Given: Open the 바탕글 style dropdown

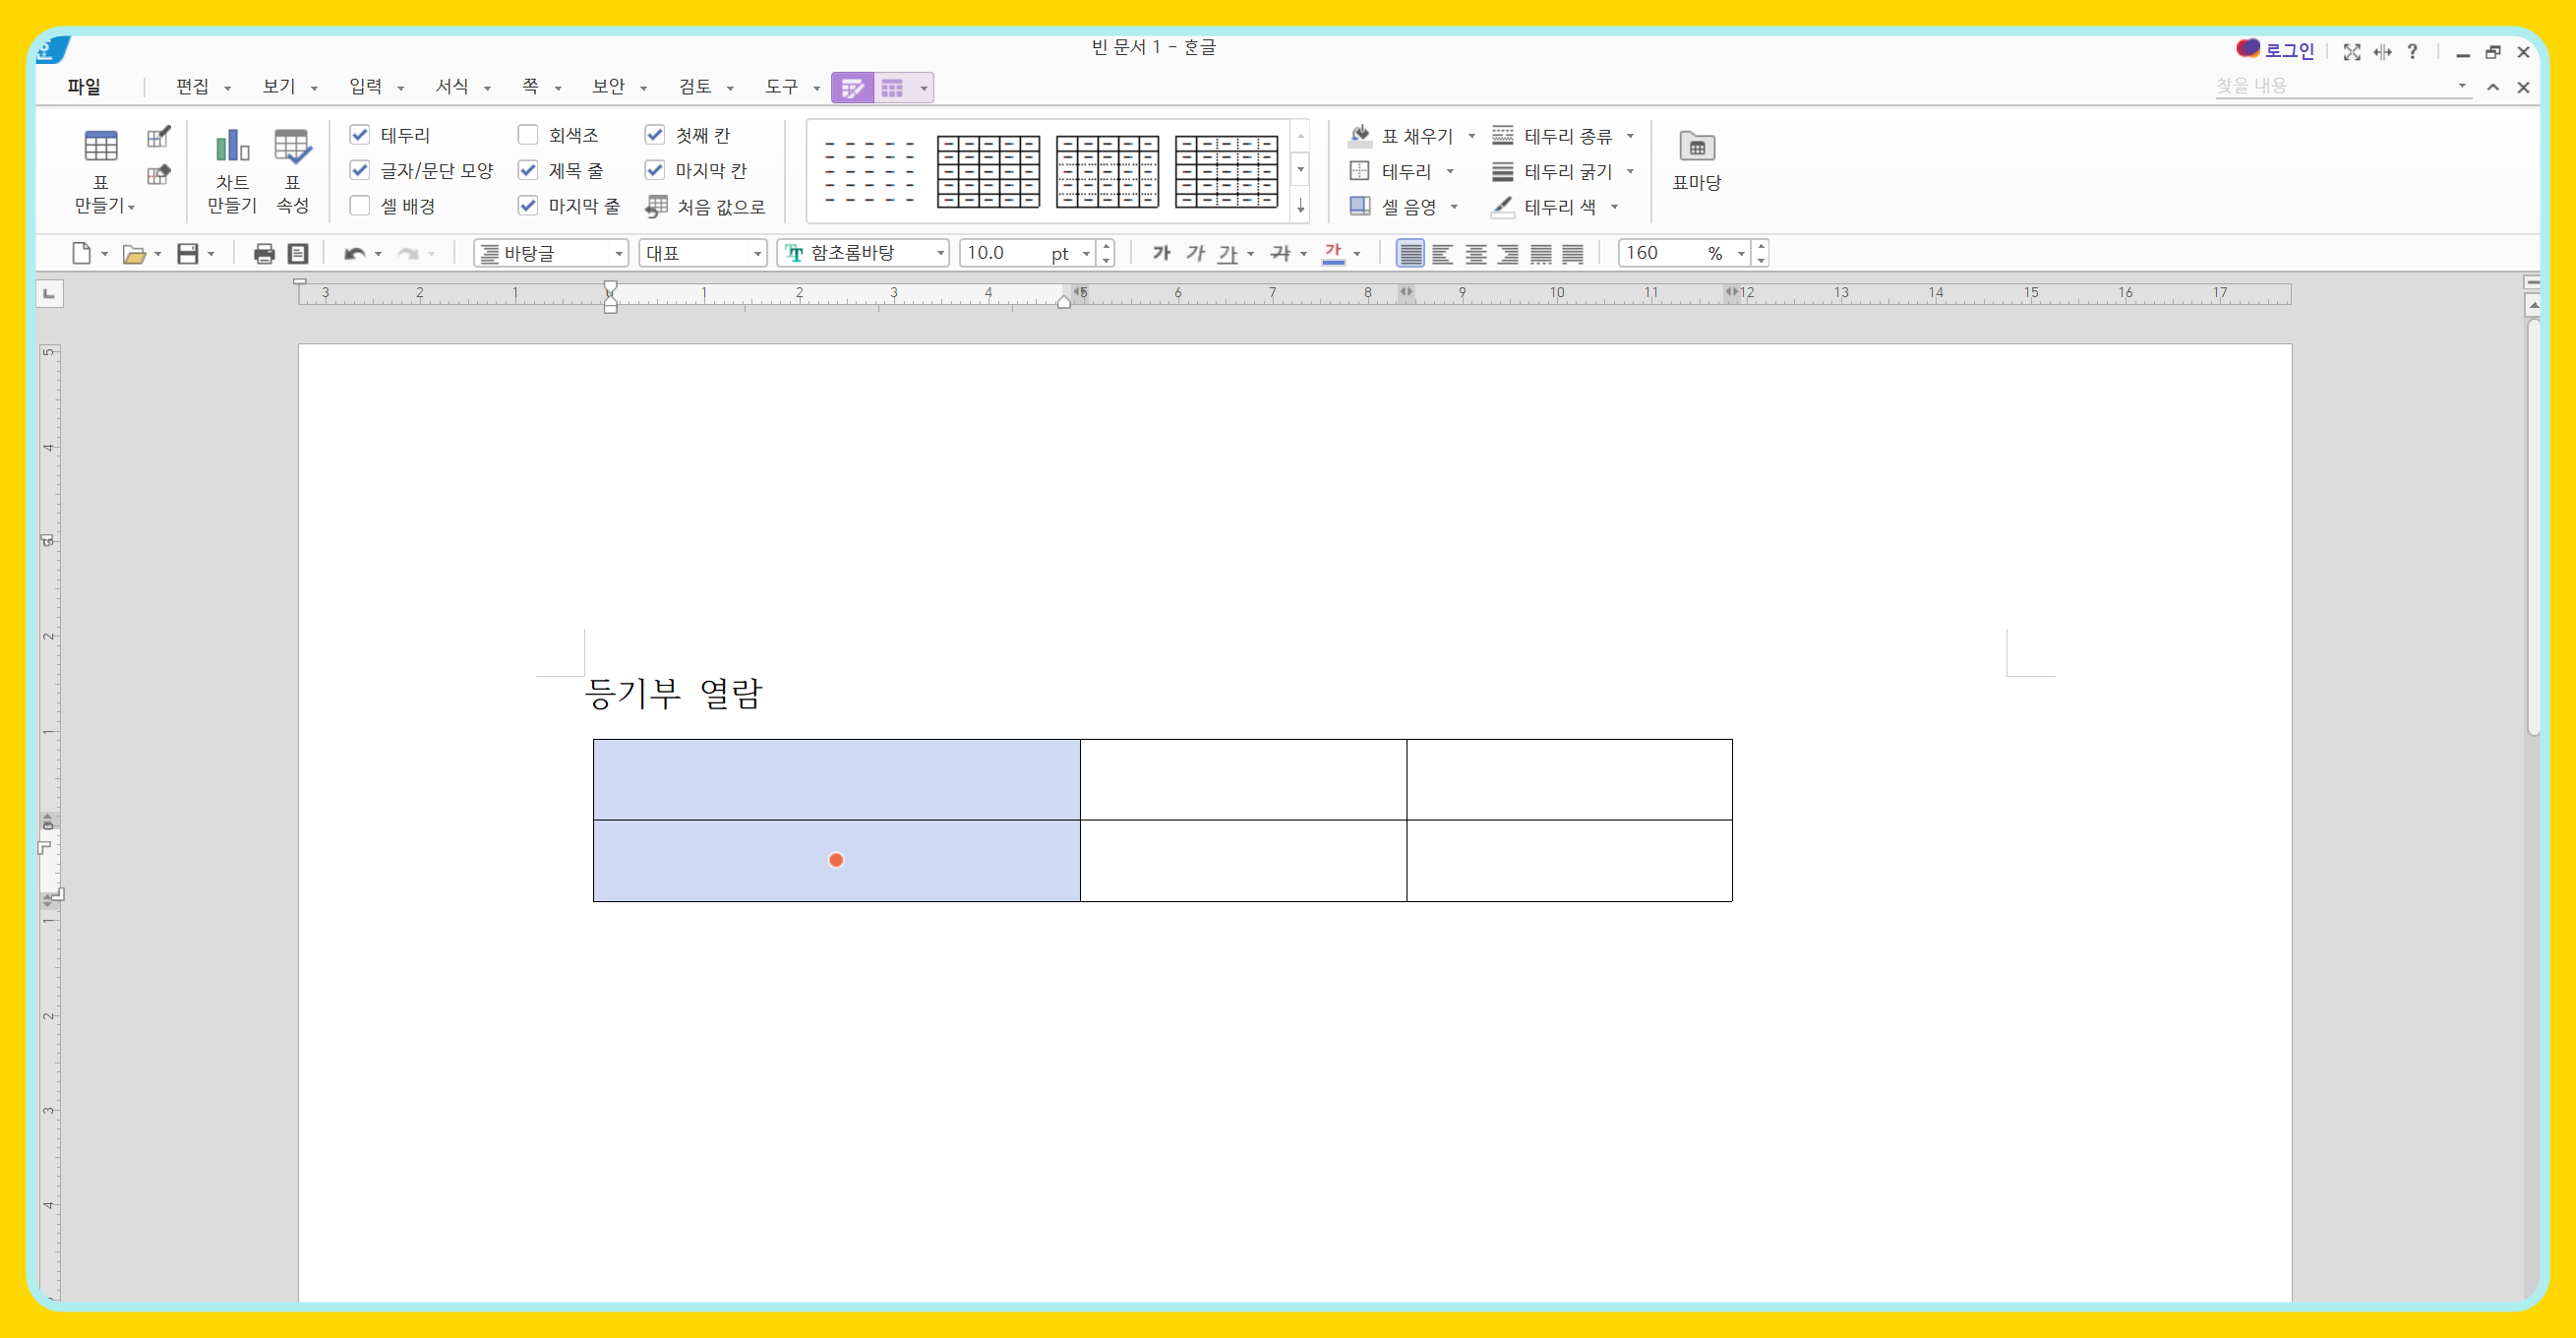Looking at the screenshot, I should [x=619, y=254].
